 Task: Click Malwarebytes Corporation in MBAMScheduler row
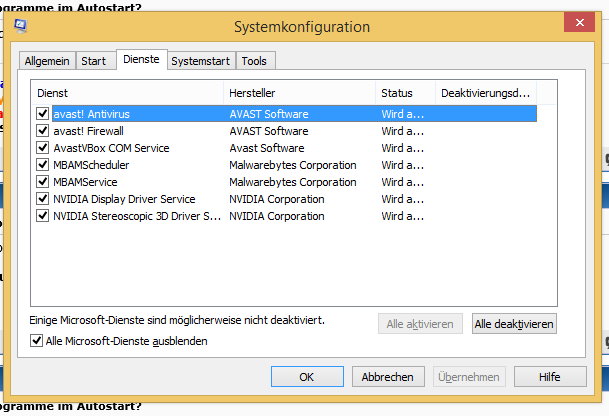[x=293, y=165]
